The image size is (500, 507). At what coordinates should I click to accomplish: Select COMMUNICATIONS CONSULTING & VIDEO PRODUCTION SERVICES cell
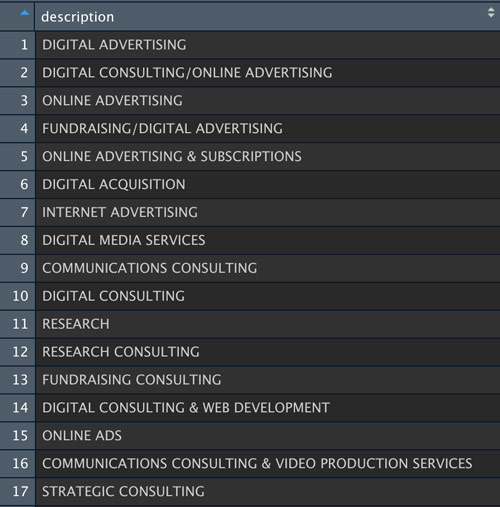(268, 464)
